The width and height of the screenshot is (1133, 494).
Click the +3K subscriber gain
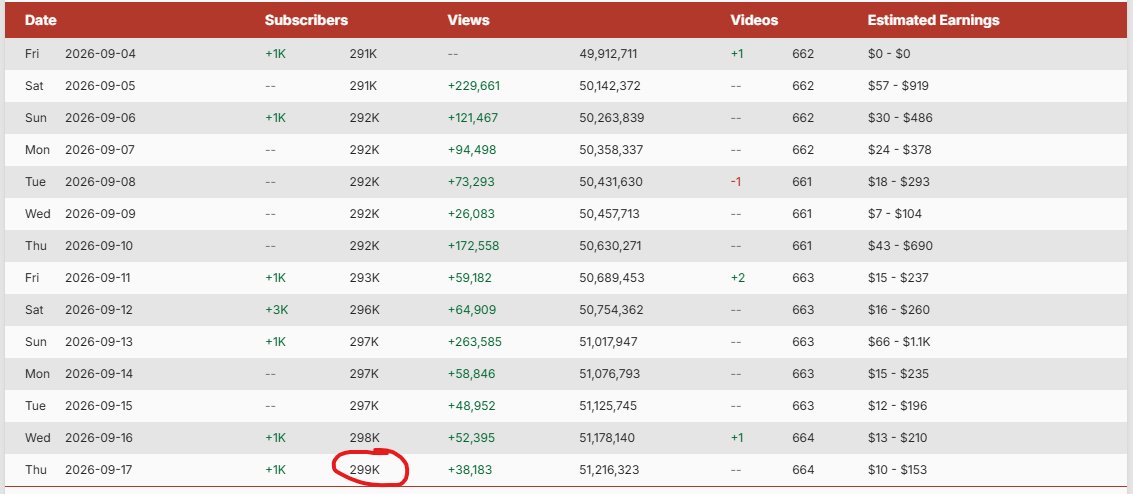pyautogui.click(x=277, y=310)
